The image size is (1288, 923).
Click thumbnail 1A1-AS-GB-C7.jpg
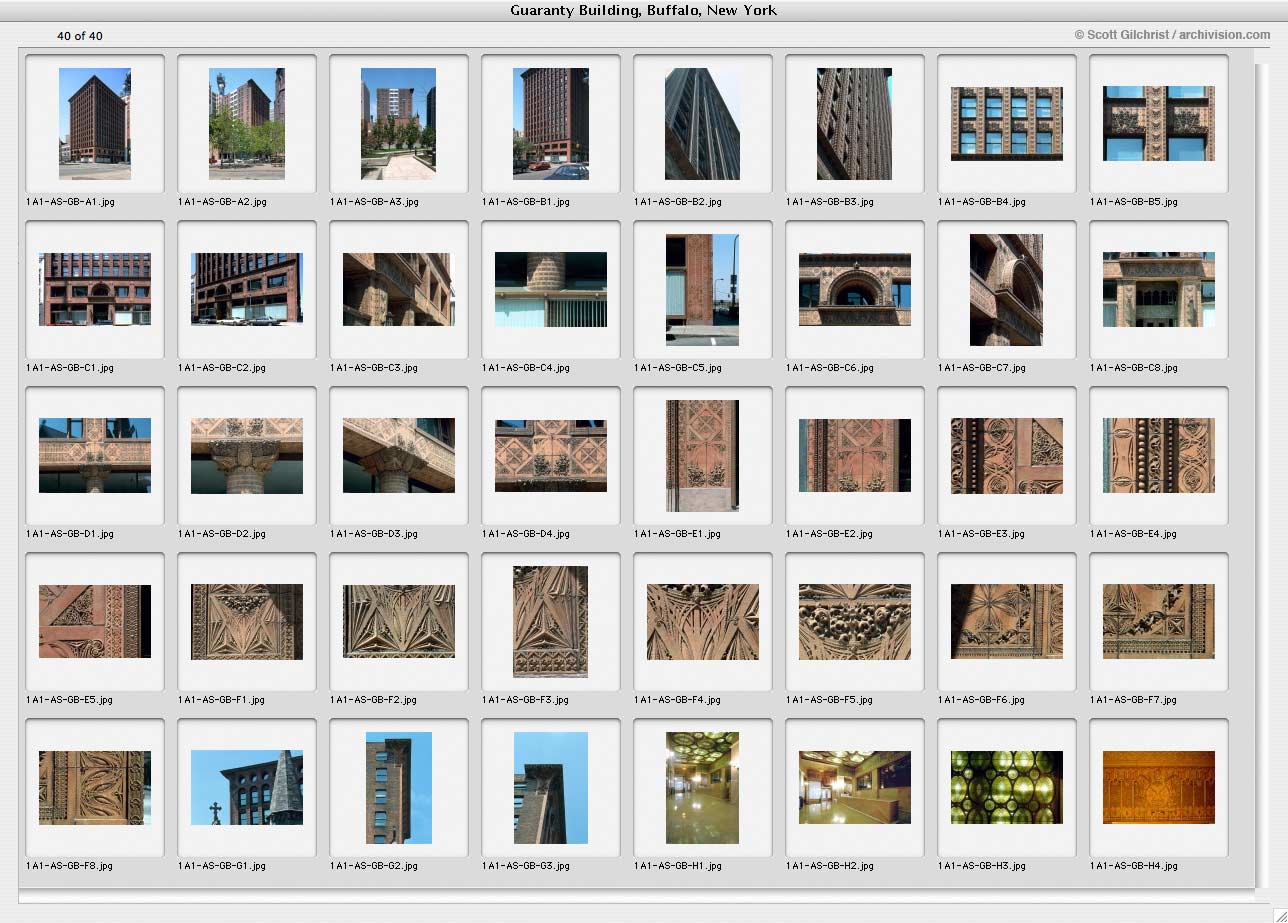pyautogui.click(x=1007, y=290)
